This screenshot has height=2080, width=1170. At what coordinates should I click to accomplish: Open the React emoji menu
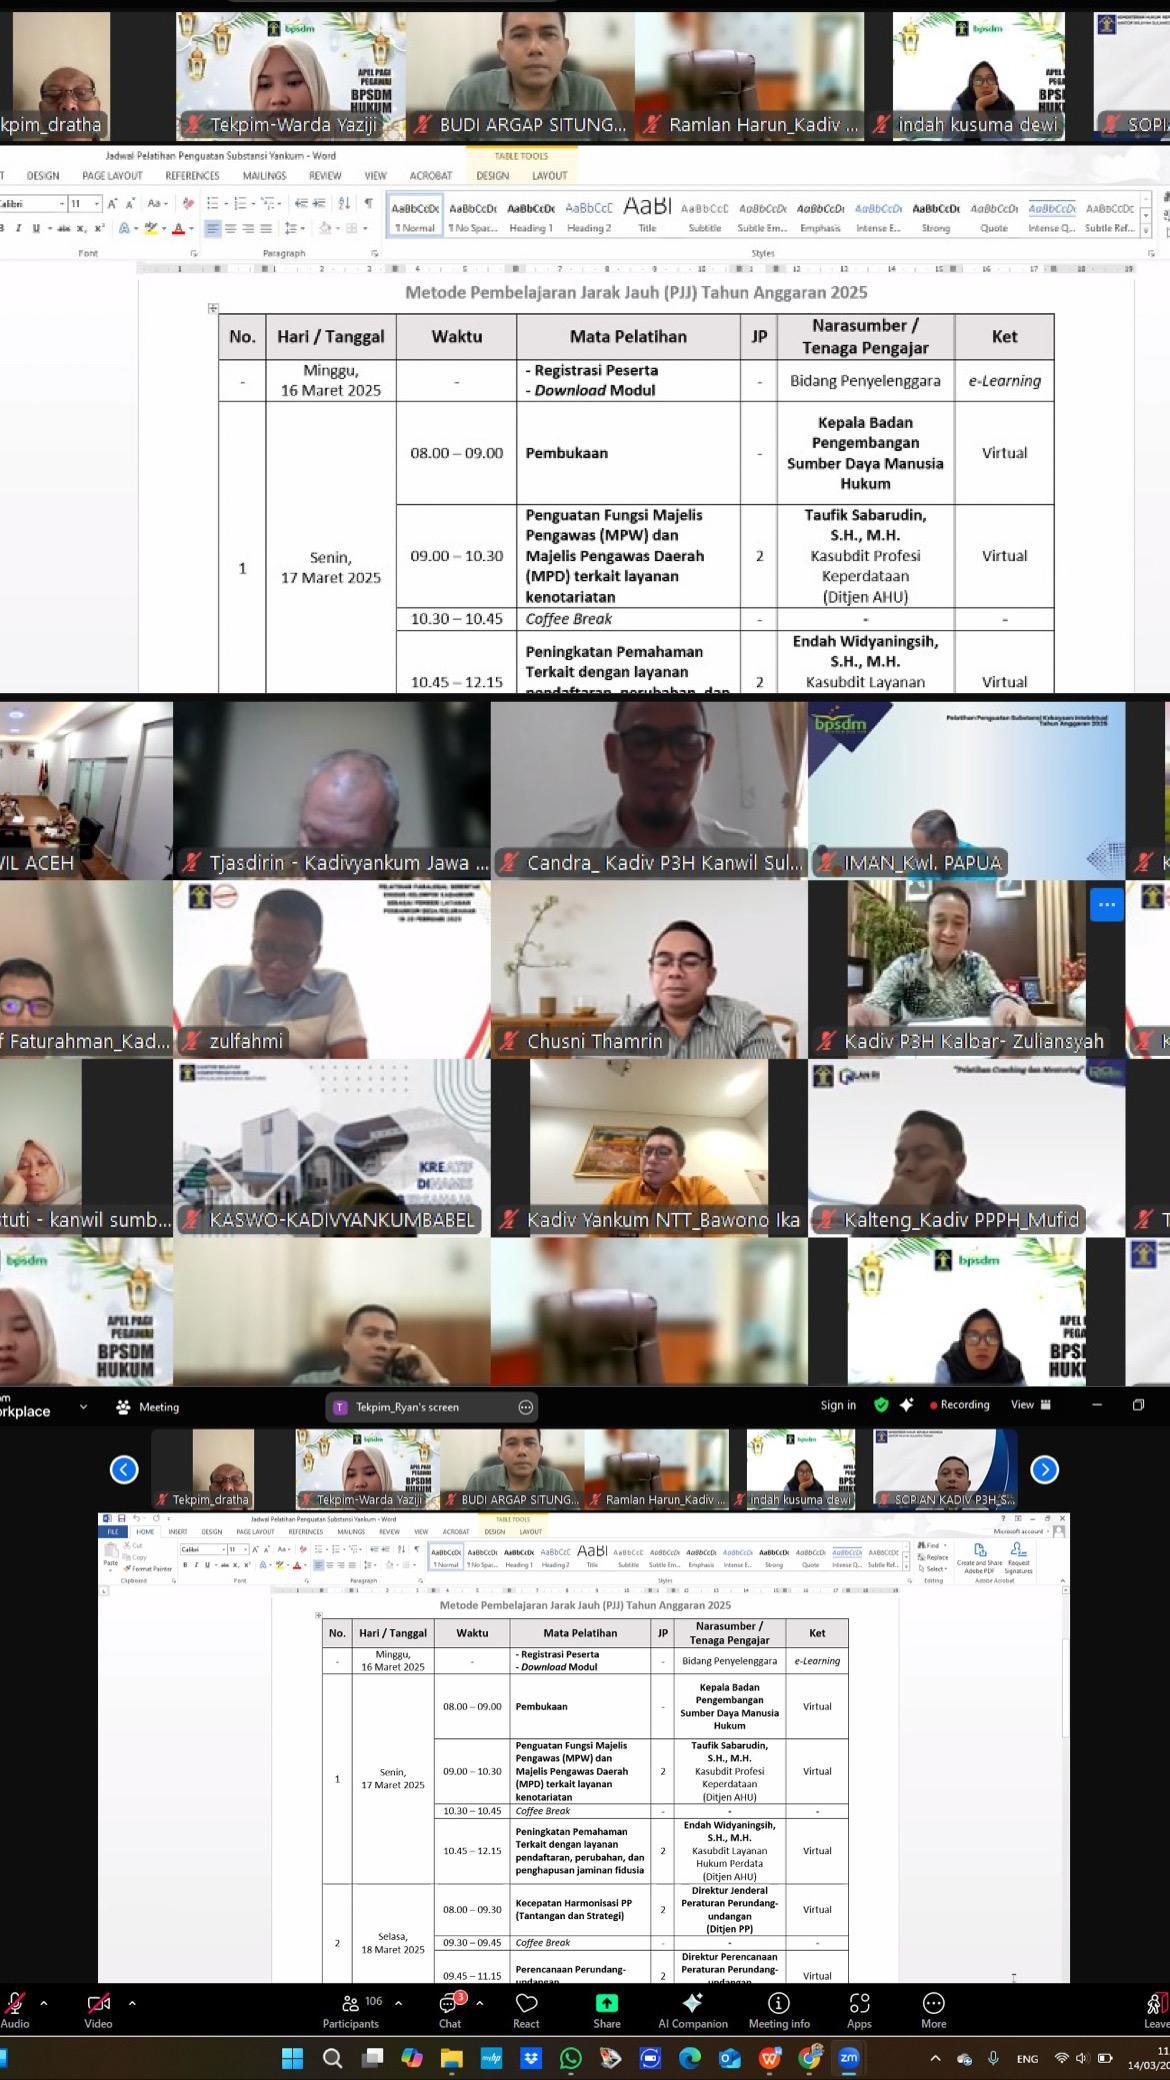(x=526, y=2012)
